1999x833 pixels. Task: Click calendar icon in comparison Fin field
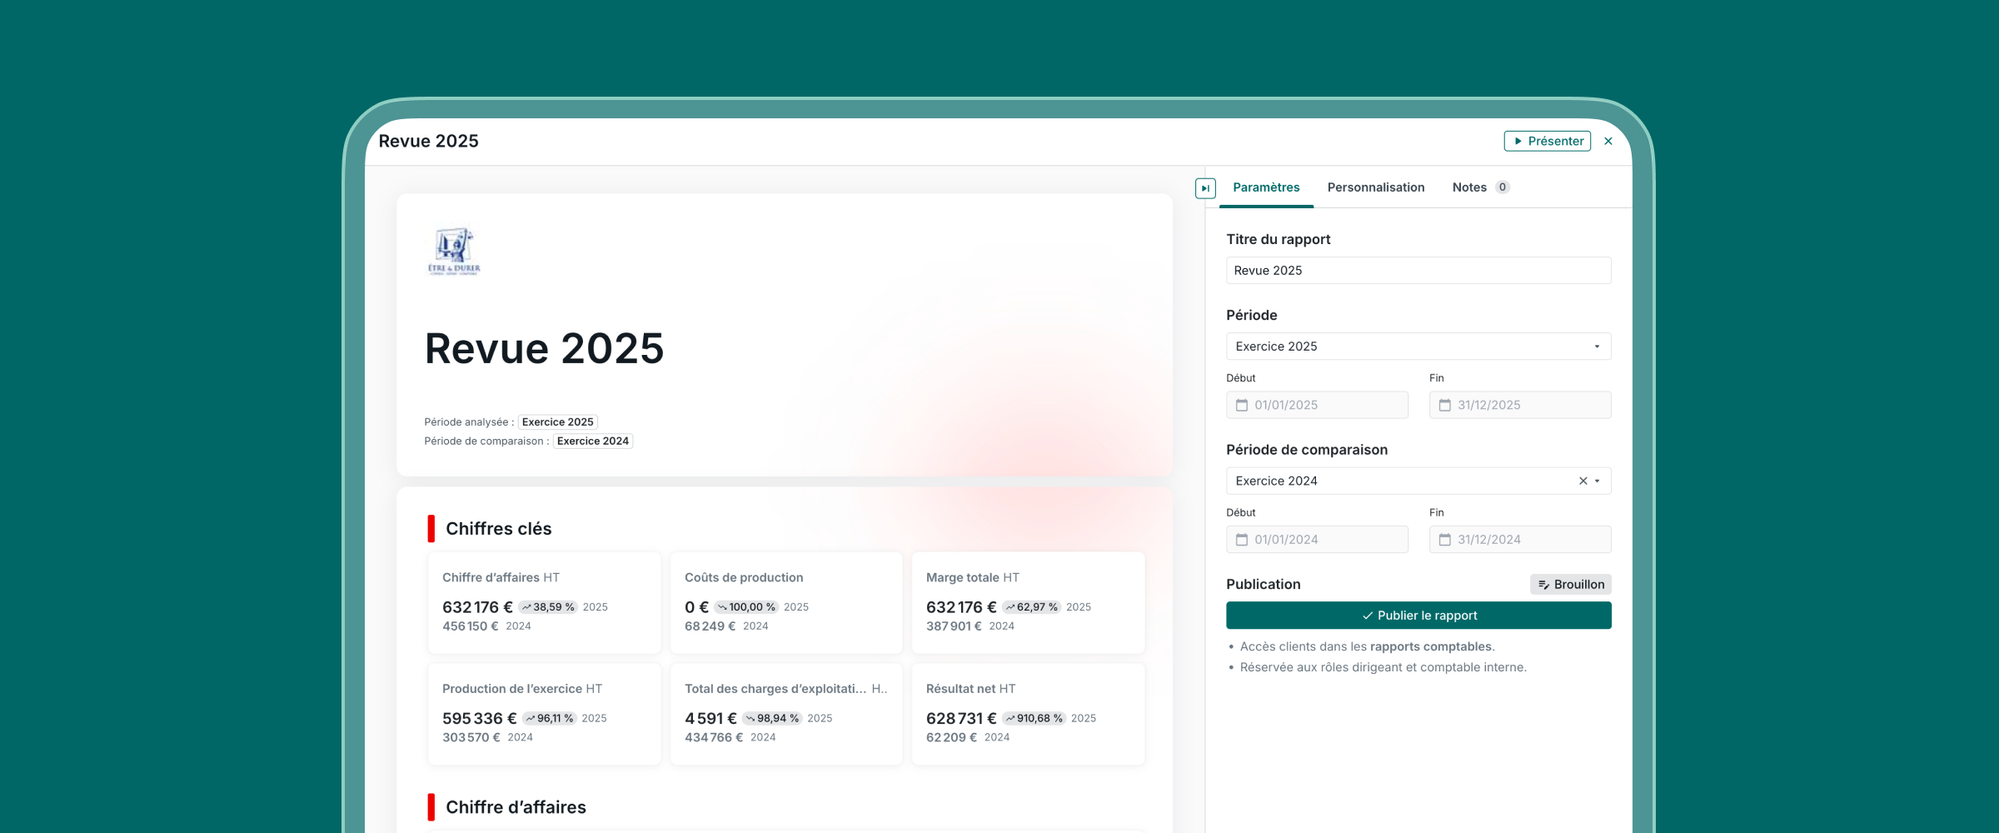[x=1444, y=540]
